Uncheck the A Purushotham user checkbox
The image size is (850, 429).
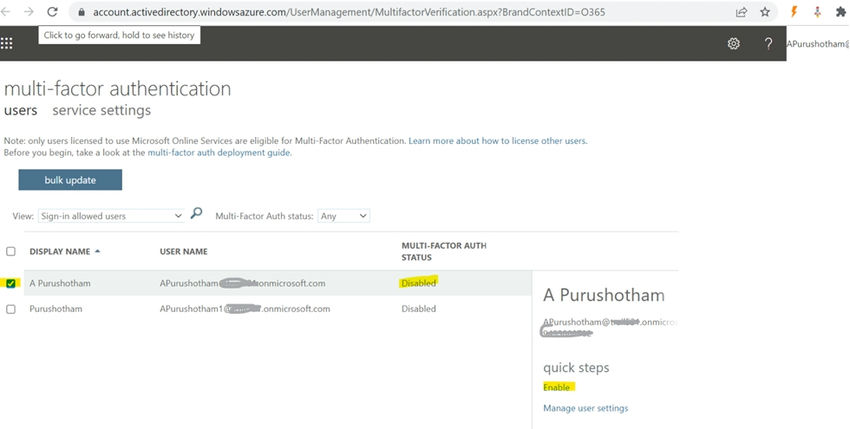point(11,283)
